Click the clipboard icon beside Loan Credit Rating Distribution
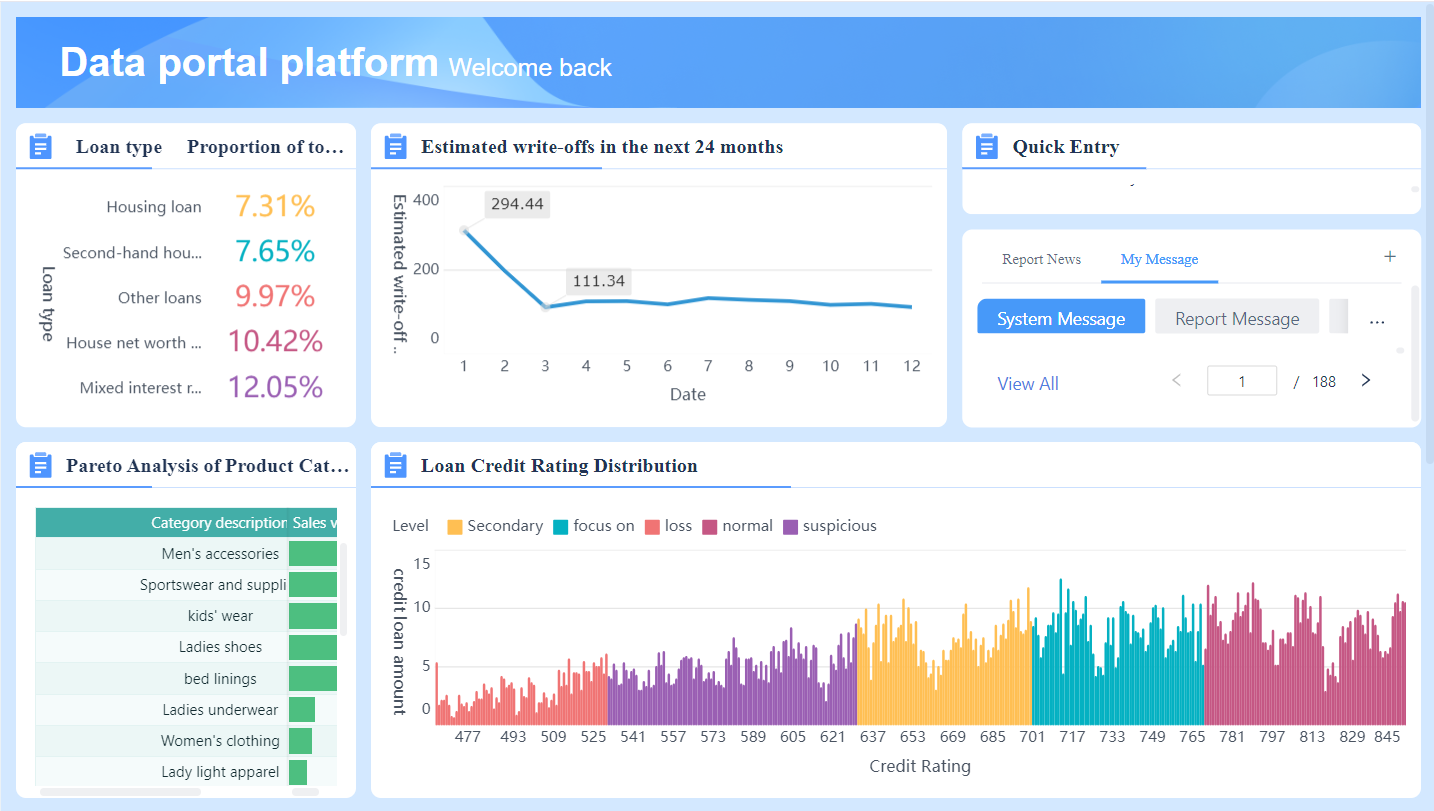Image resolution: width=1434 pixels, height=811 pixels. pyautogui.click(x=395, y=465)
